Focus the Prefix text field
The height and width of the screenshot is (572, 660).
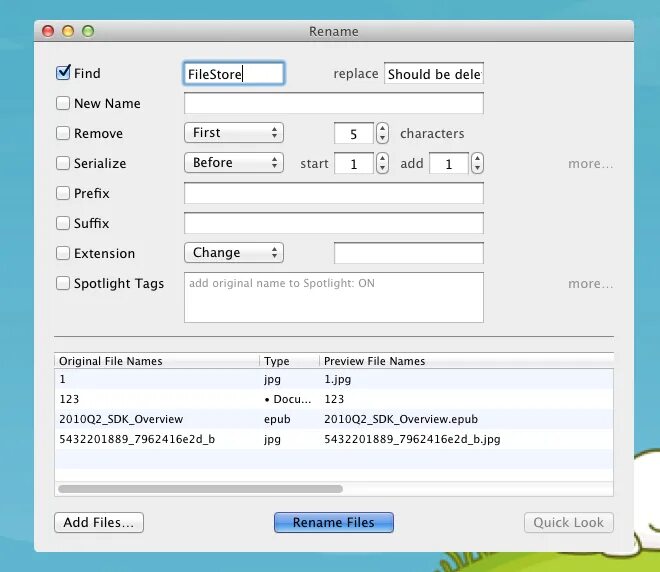coord(334,193)
